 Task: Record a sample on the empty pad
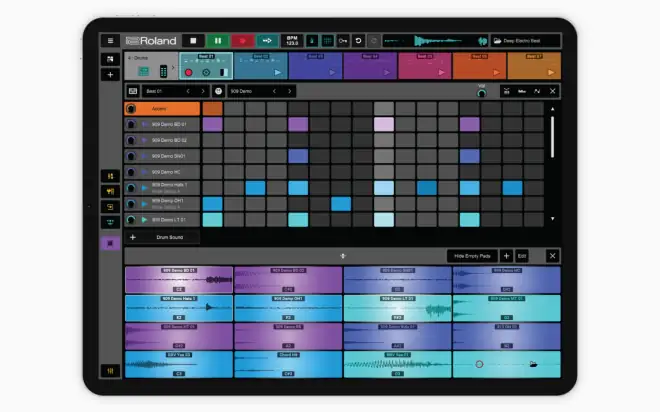pyautogui.click(x=479, y=364)
